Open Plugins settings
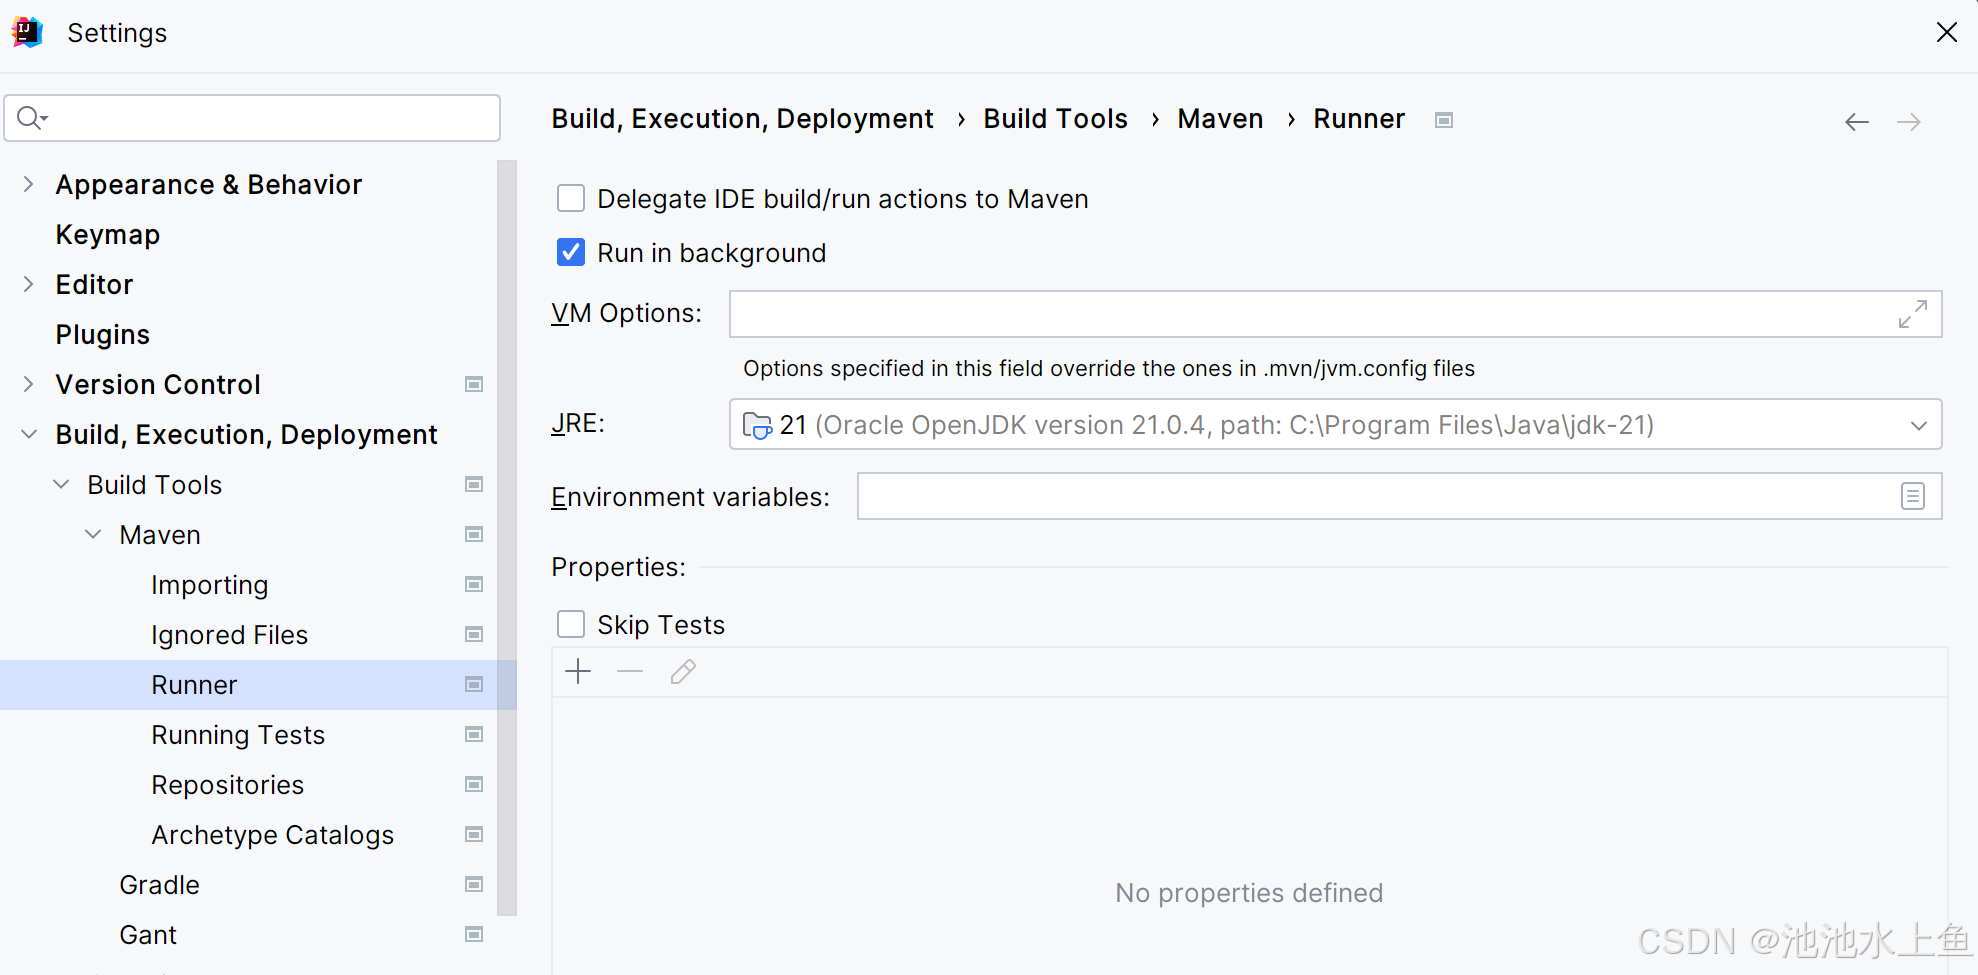Image resolution: width=1978 pixels, height=975 pixels. click(103, 335)
